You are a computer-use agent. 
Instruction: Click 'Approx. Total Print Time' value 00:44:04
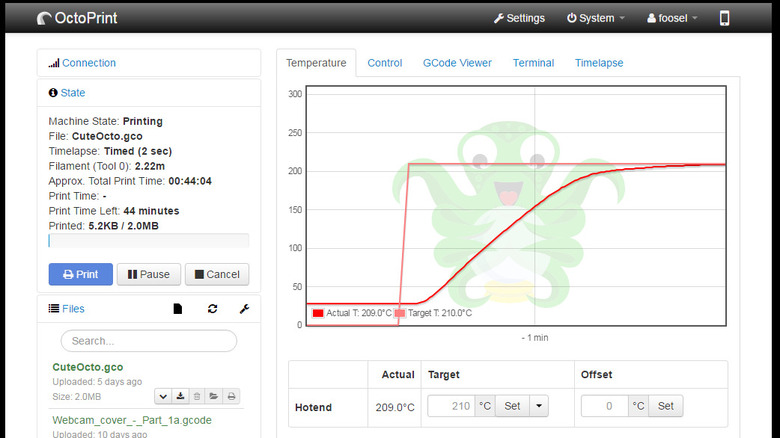[x=190, y=181]
